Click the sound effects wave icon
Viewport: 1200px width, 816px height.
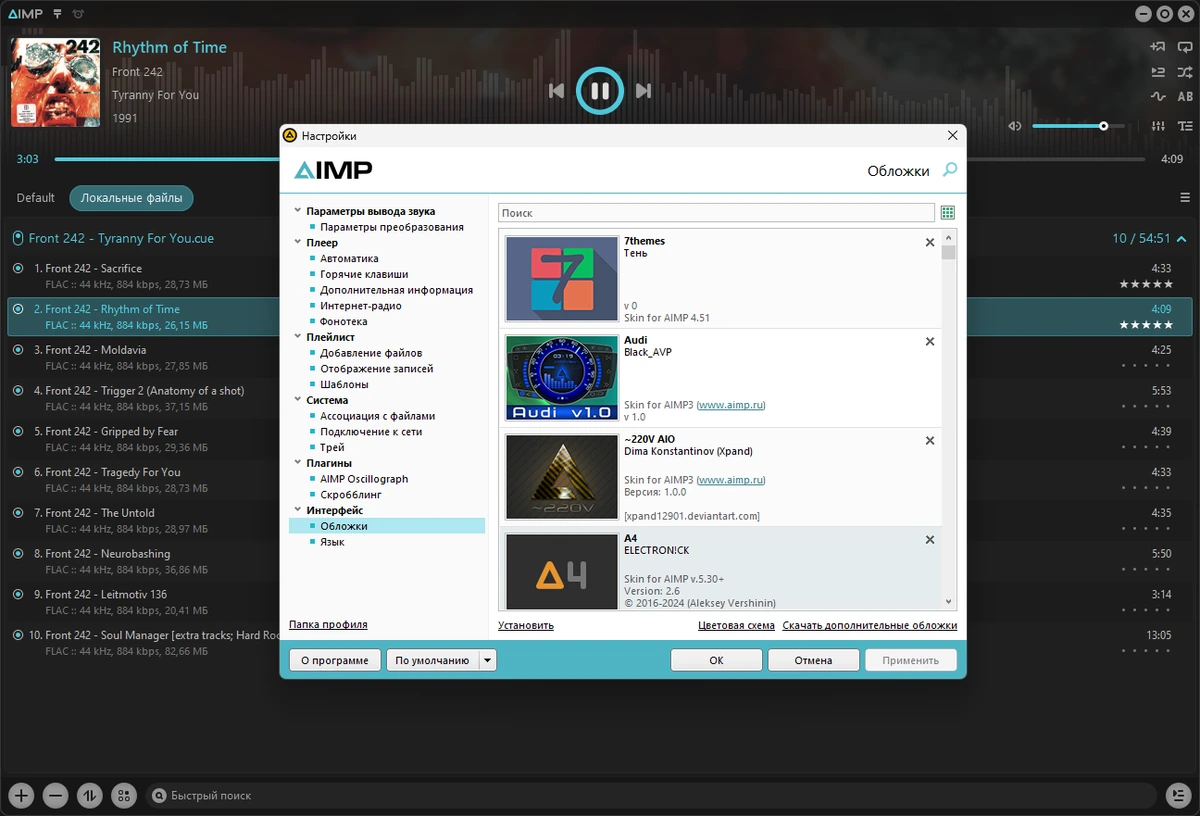click(x=1158, y=97)
